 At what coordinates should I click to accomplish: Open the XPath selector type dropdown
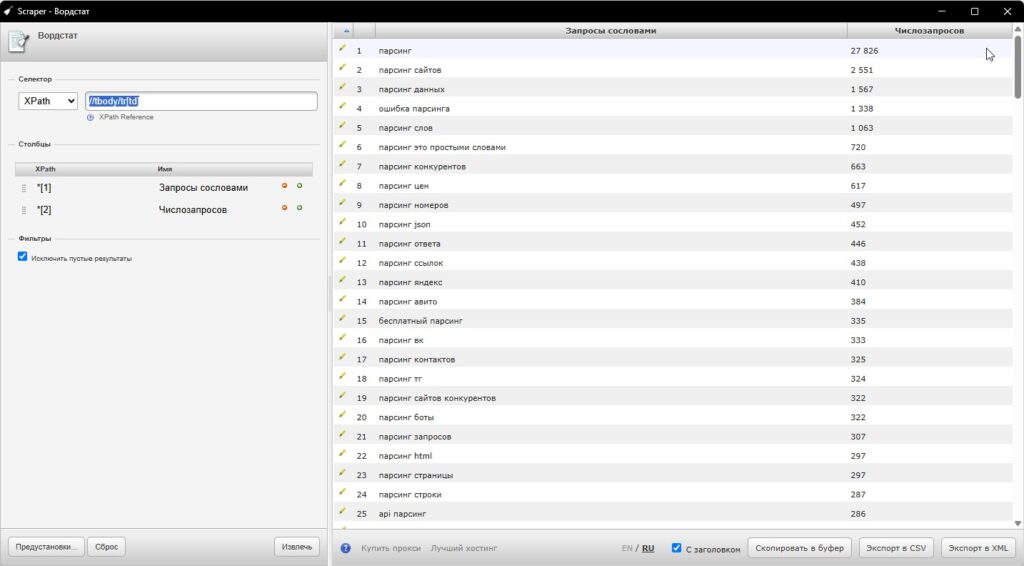(48, 101)
